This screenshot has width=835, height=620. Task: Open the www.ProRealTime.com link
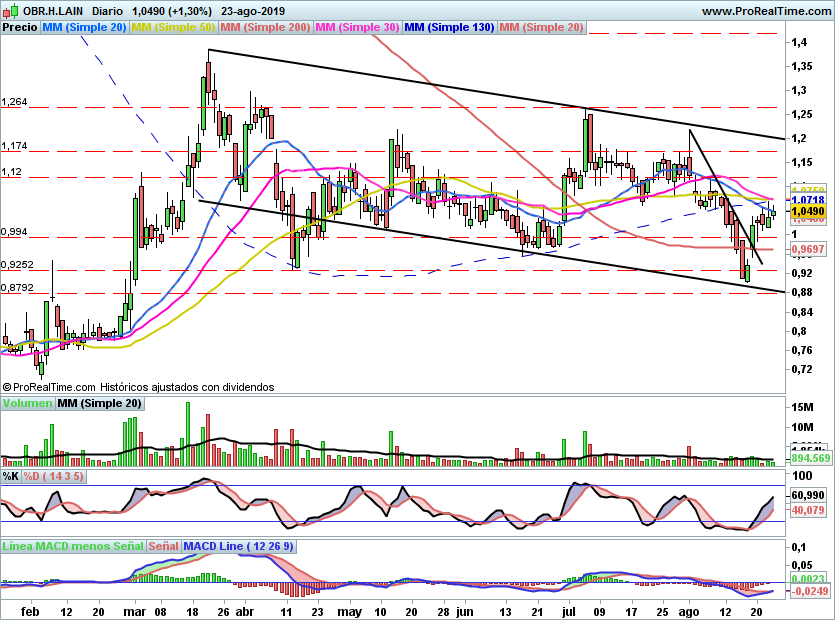point(766,11)
